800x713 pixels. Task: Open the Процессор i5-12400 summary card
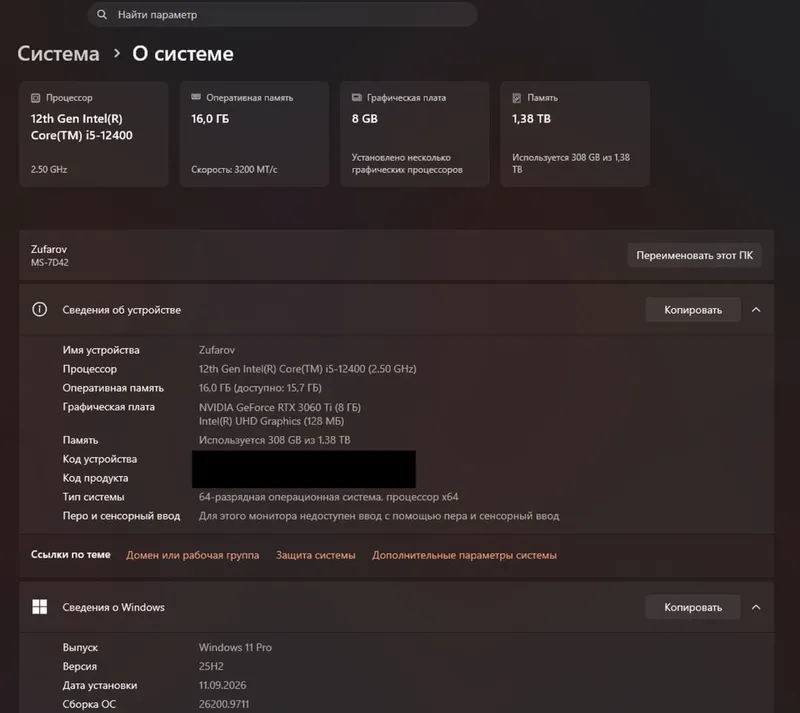(x=94, y=134)
